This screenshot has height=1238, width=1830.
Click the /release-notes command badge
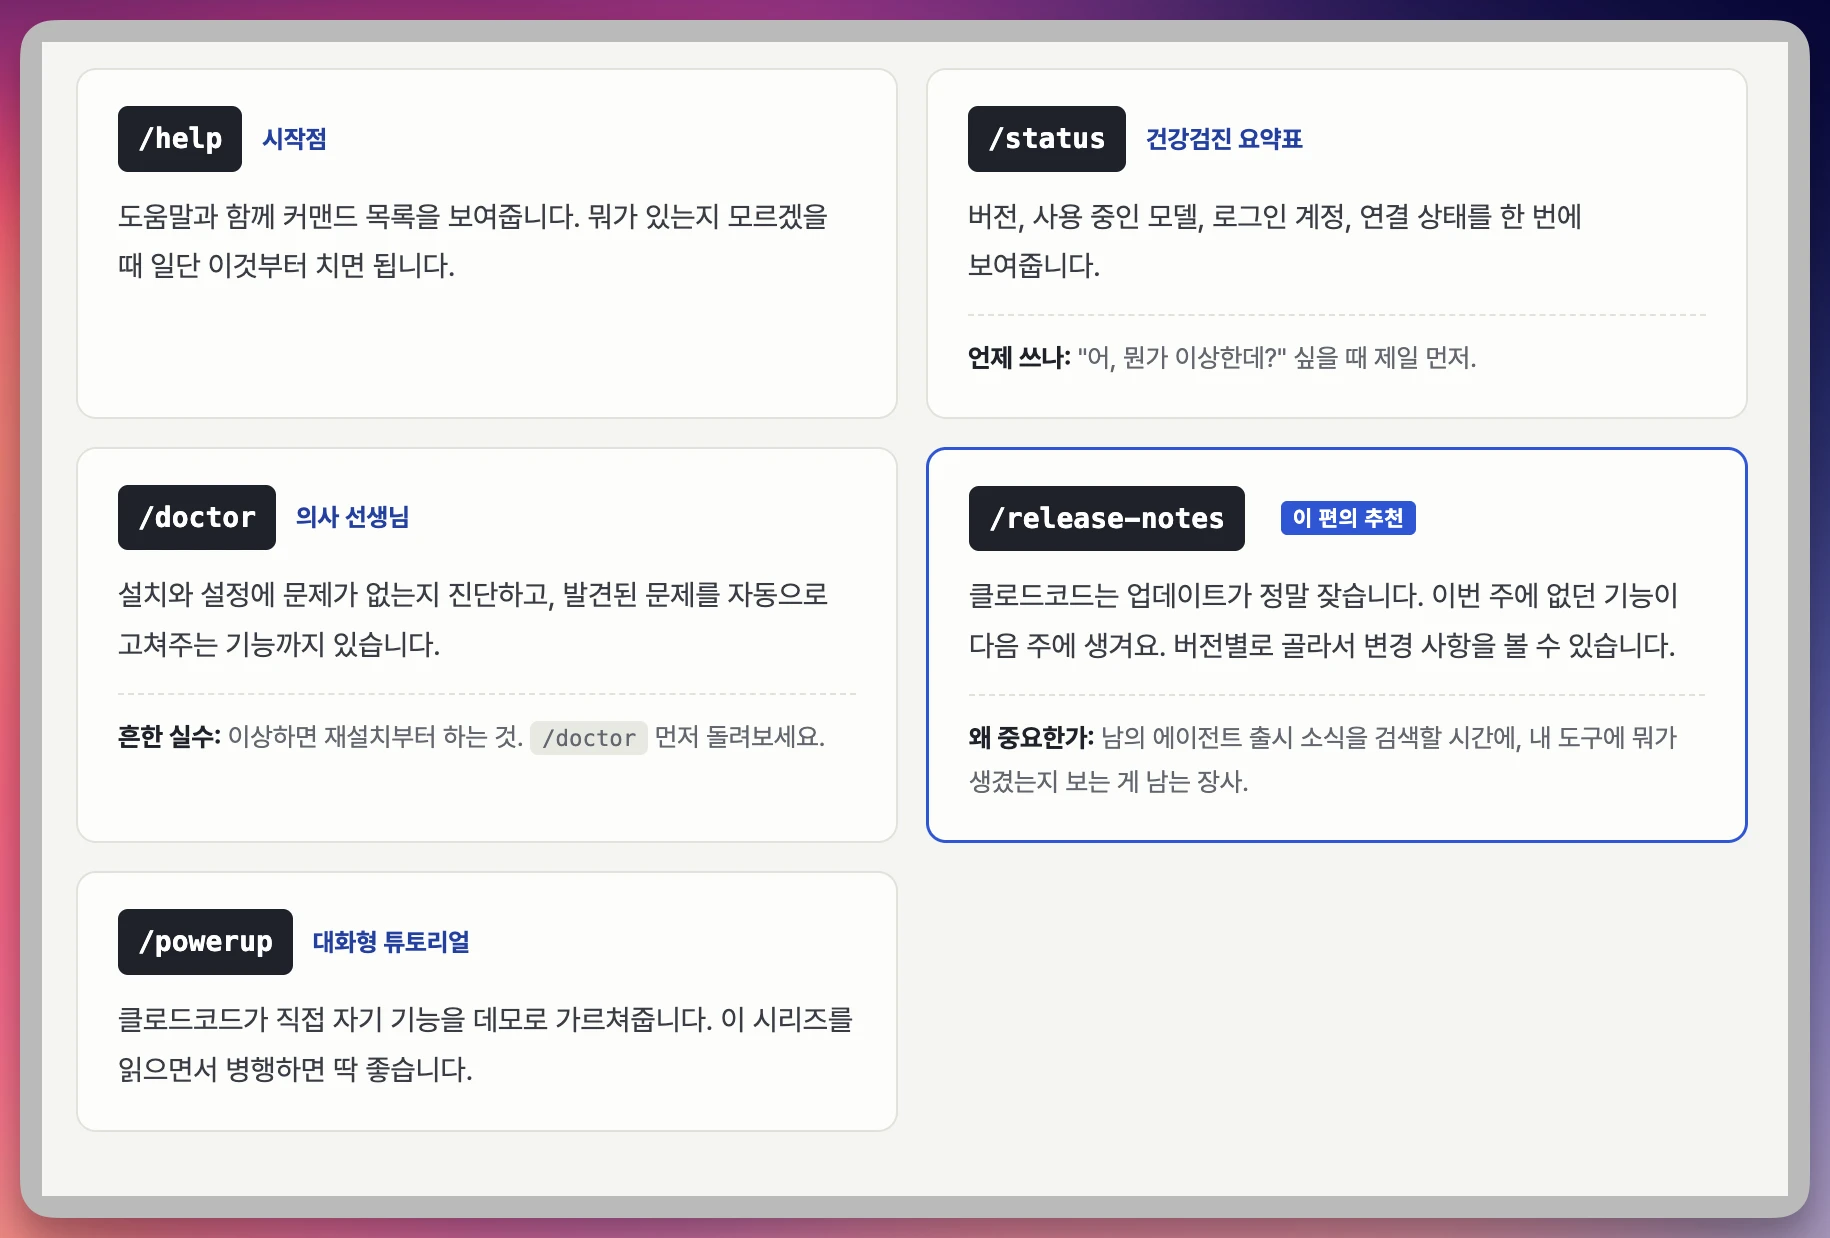coord(1107,518)
